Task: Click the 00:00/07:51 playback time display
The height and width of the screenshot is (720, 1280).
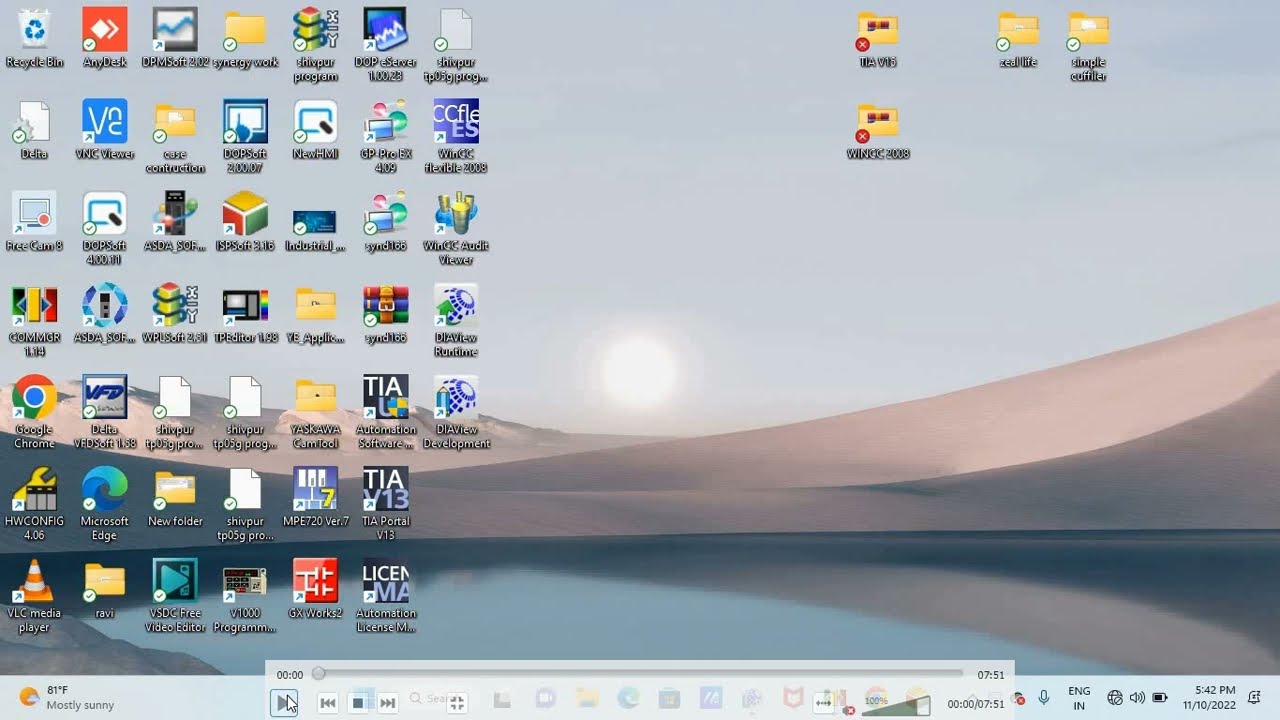Action: point(975,704)
